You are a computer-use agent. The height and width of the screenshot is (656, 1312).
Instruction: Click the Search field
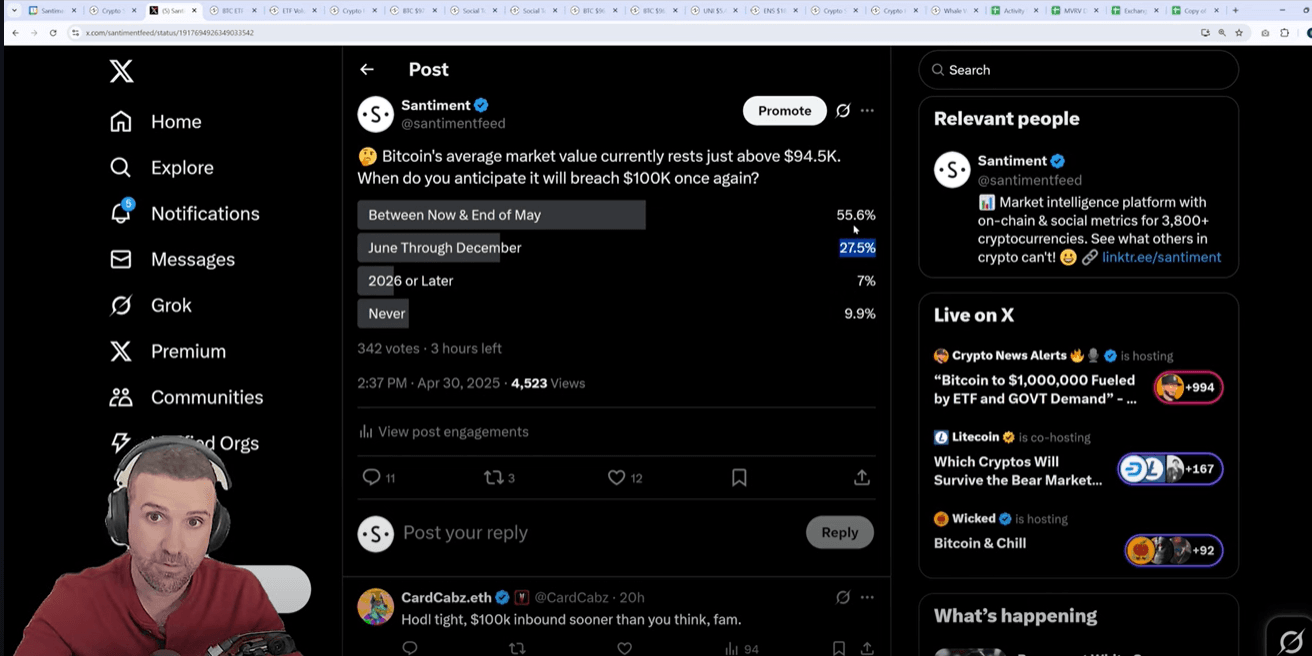[x=1078, y=70]
